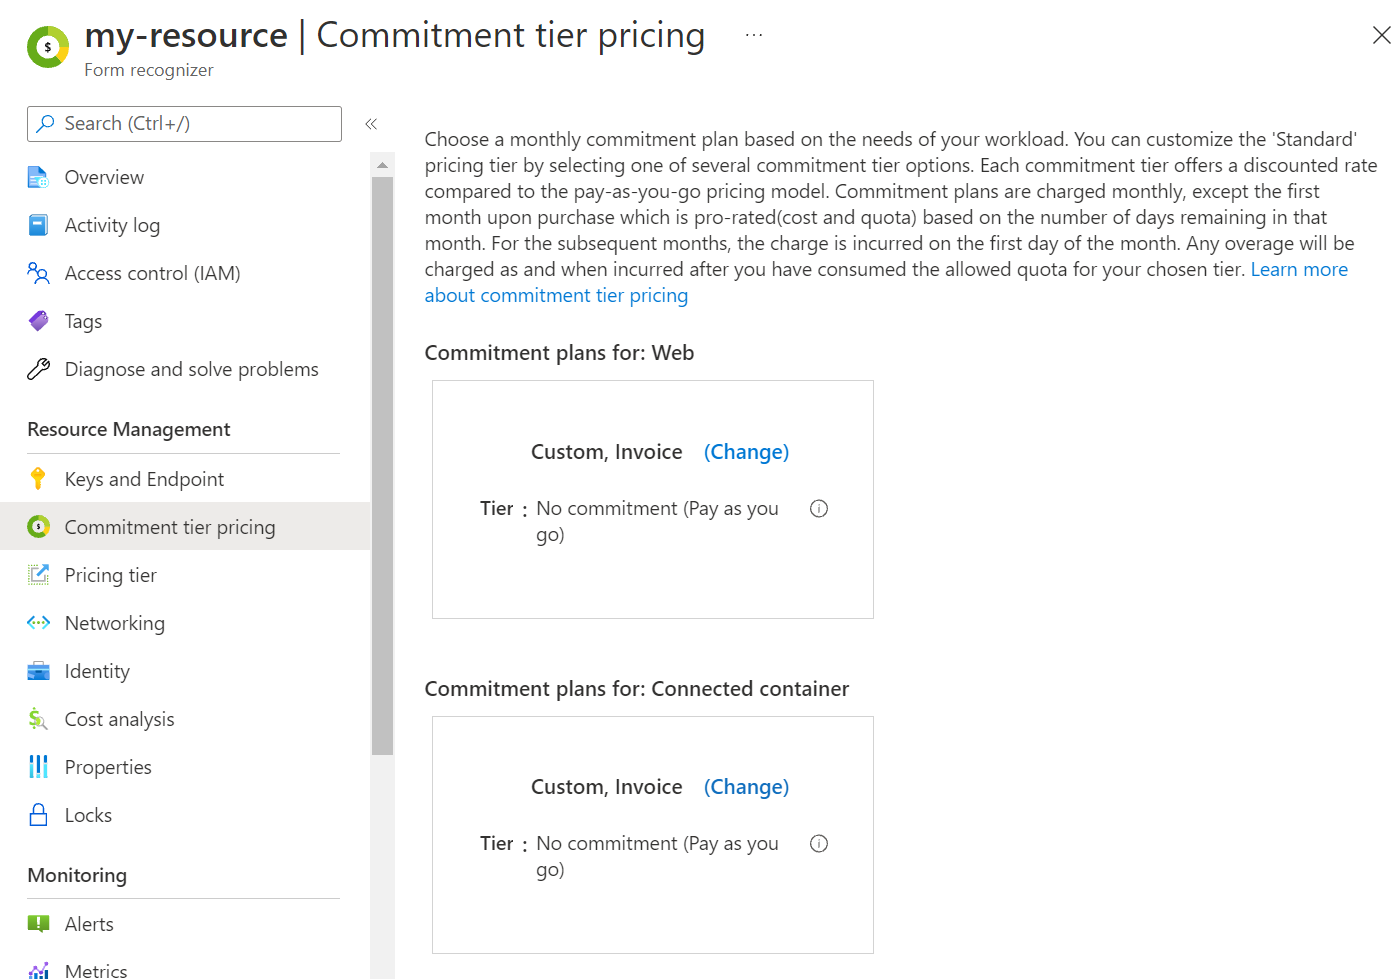
Task: Click the Tags icon
Action: (38, 321)
